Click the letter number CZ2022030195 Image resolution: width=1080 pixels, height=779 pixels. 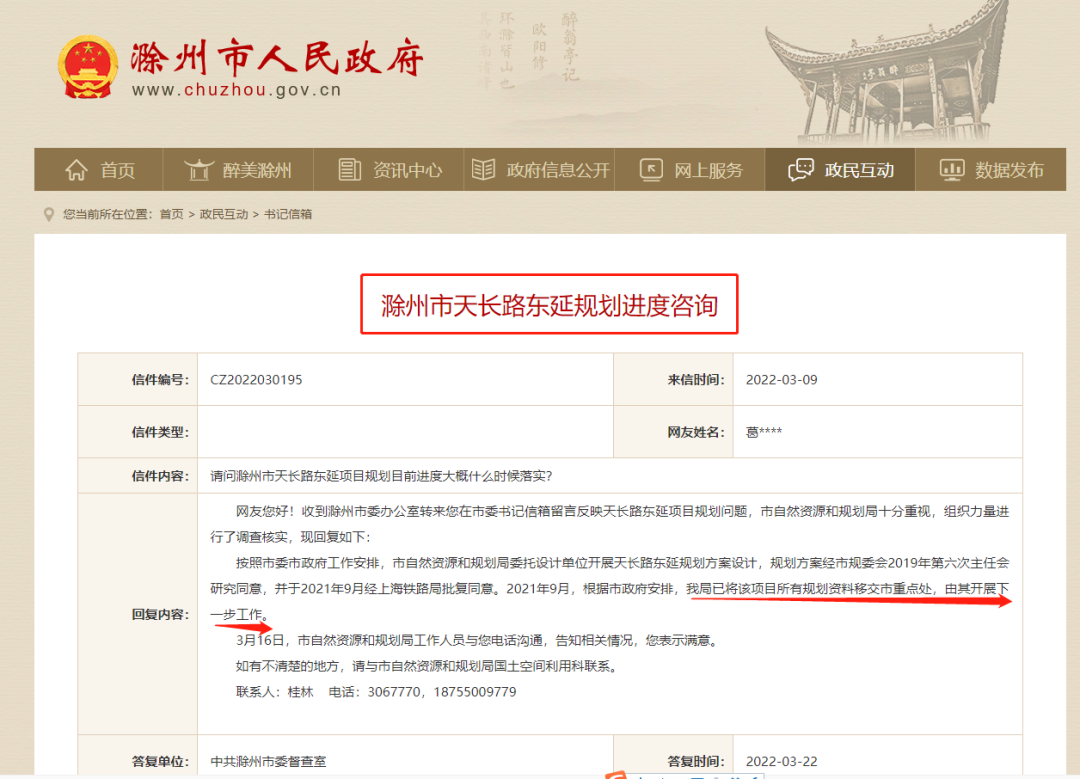pos(256,380)
